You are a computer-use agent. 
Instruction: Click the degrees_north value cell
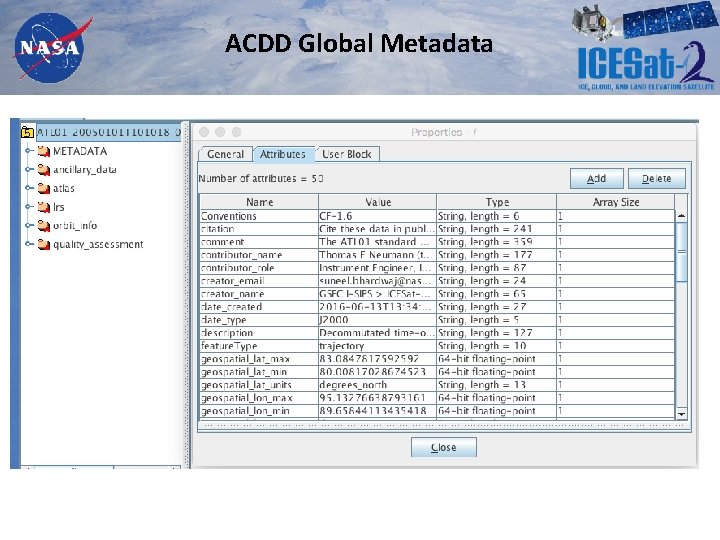377,385
